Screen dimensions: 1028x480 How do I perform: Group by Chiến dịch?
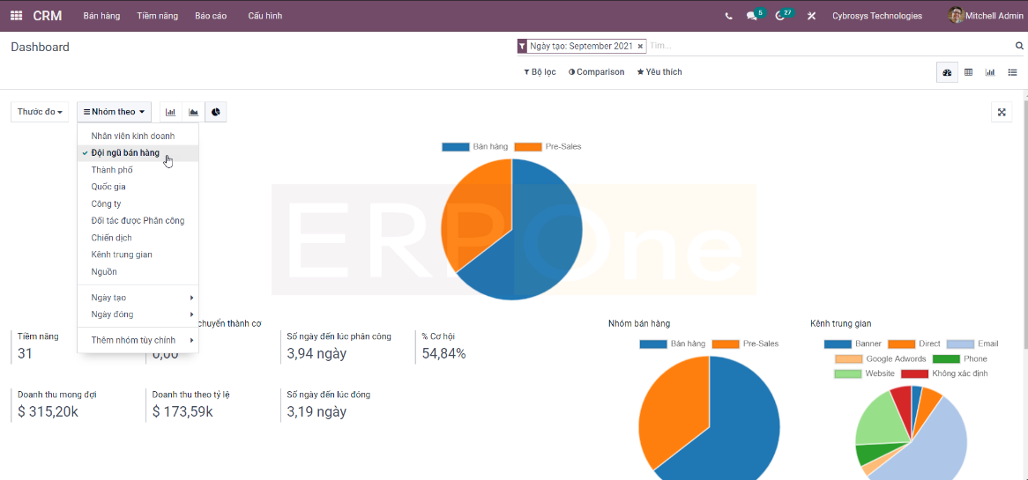[x=138, y=237]
